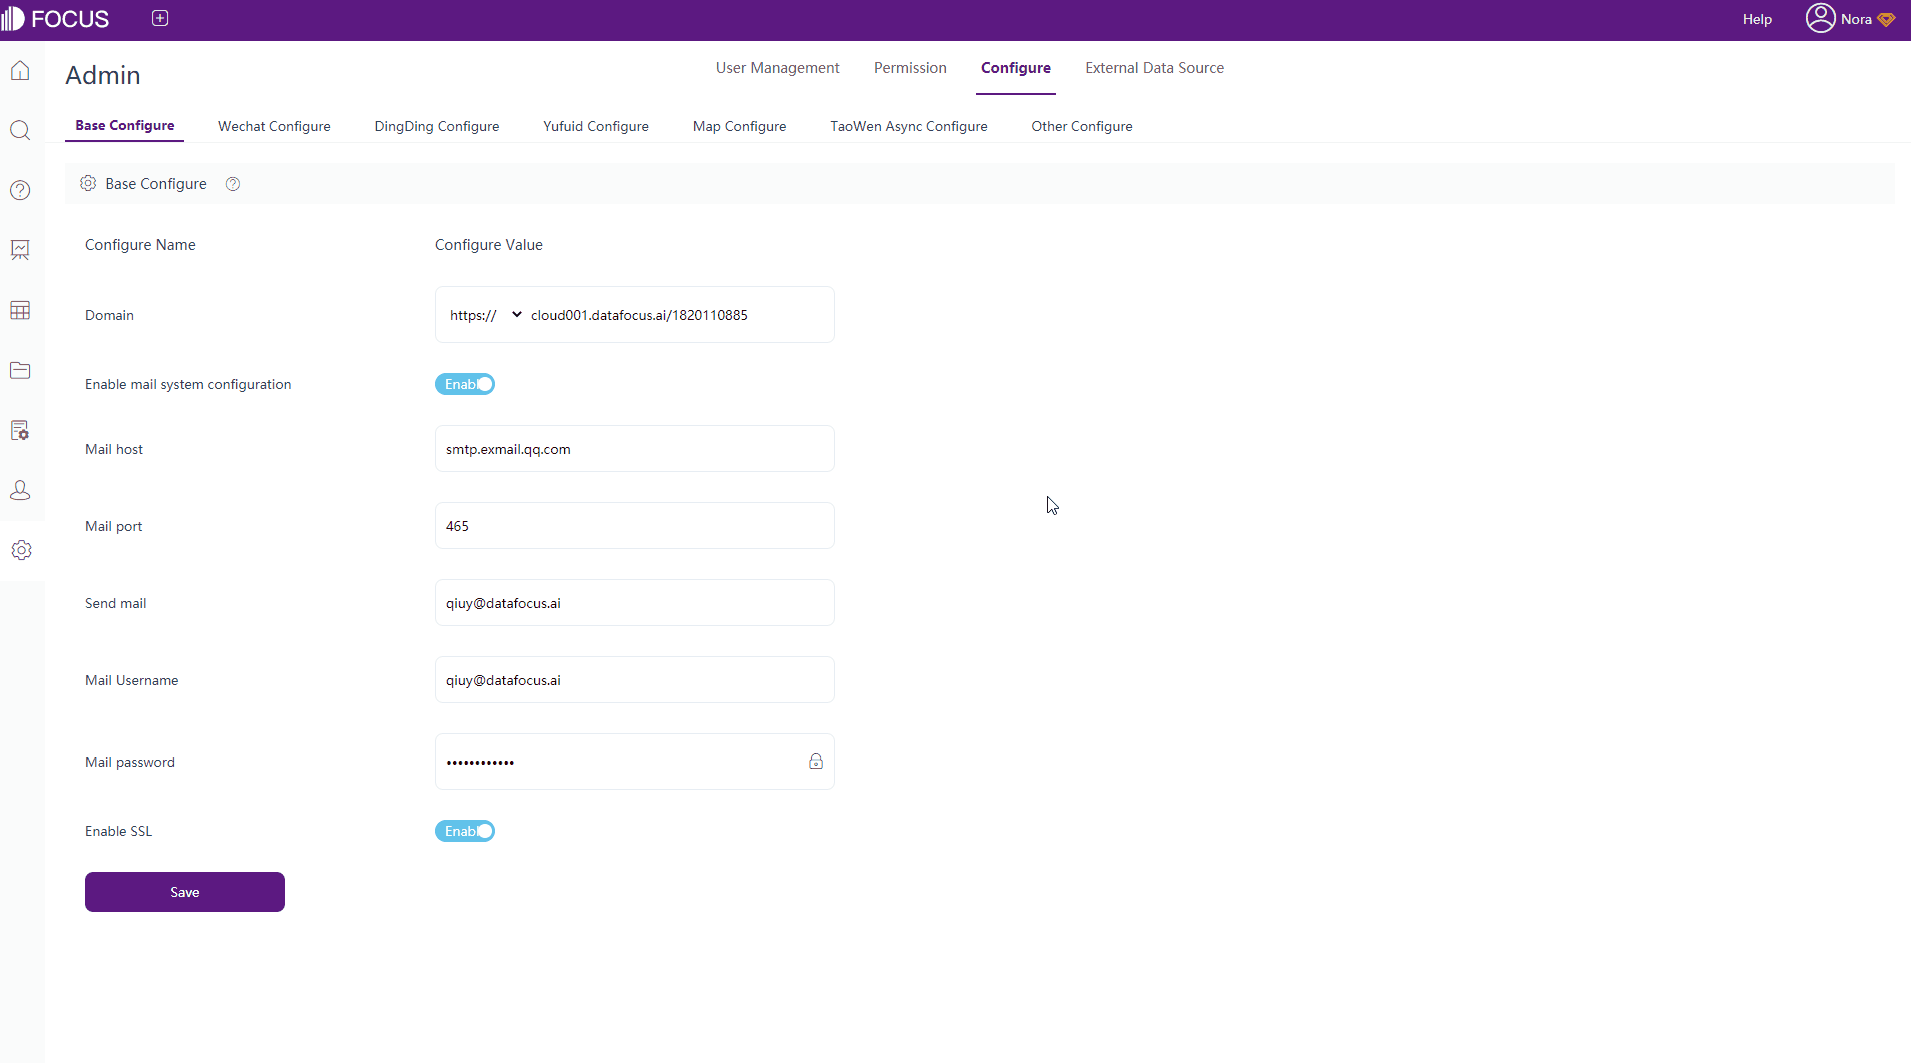Click the Nora user avatar icon

pos(1820,18)
